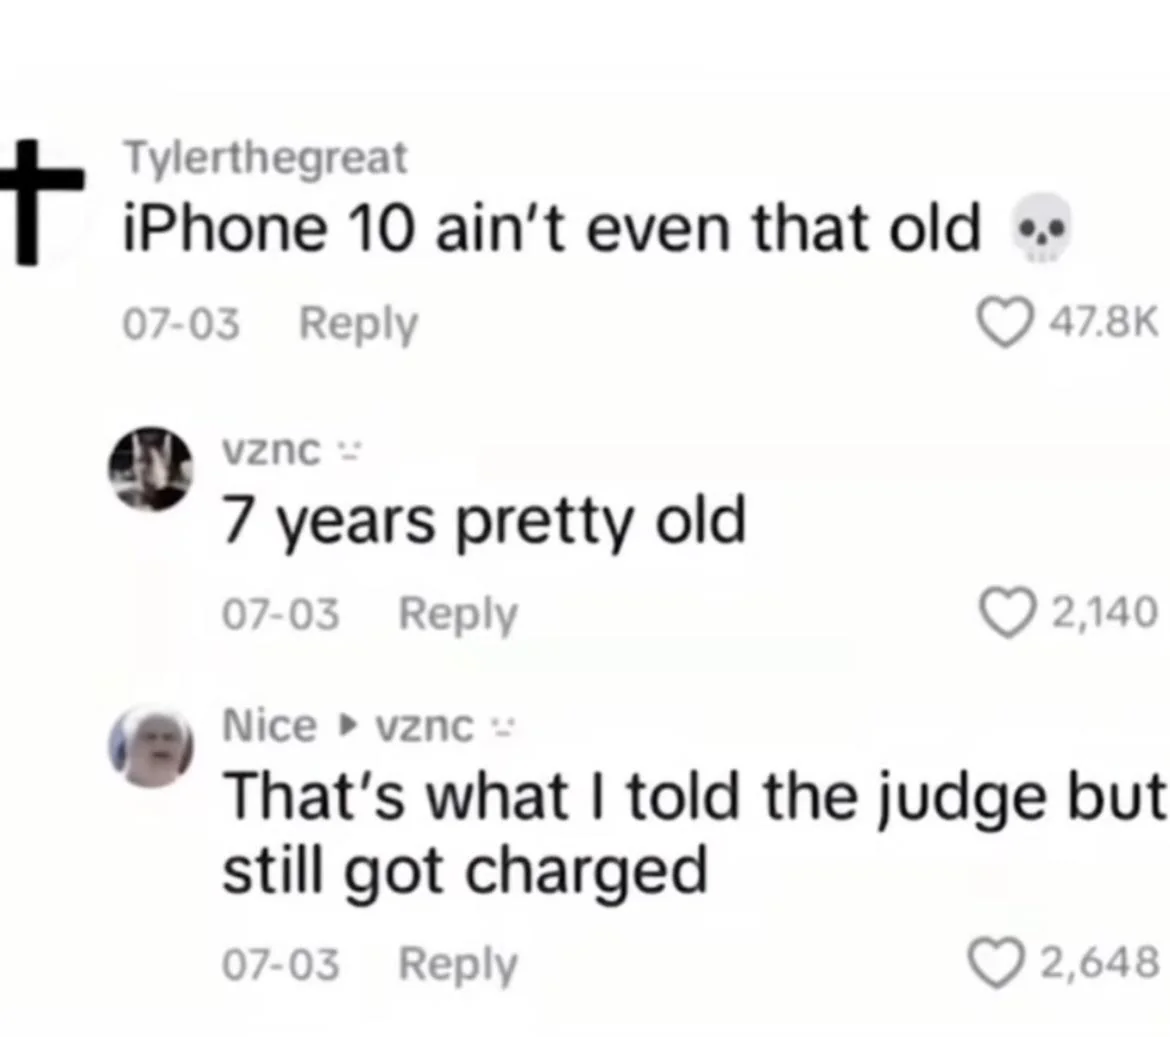1170x1037 pixels.
Task: Reply to the "7 years pretty old" comment
Action: coord(457,614)
